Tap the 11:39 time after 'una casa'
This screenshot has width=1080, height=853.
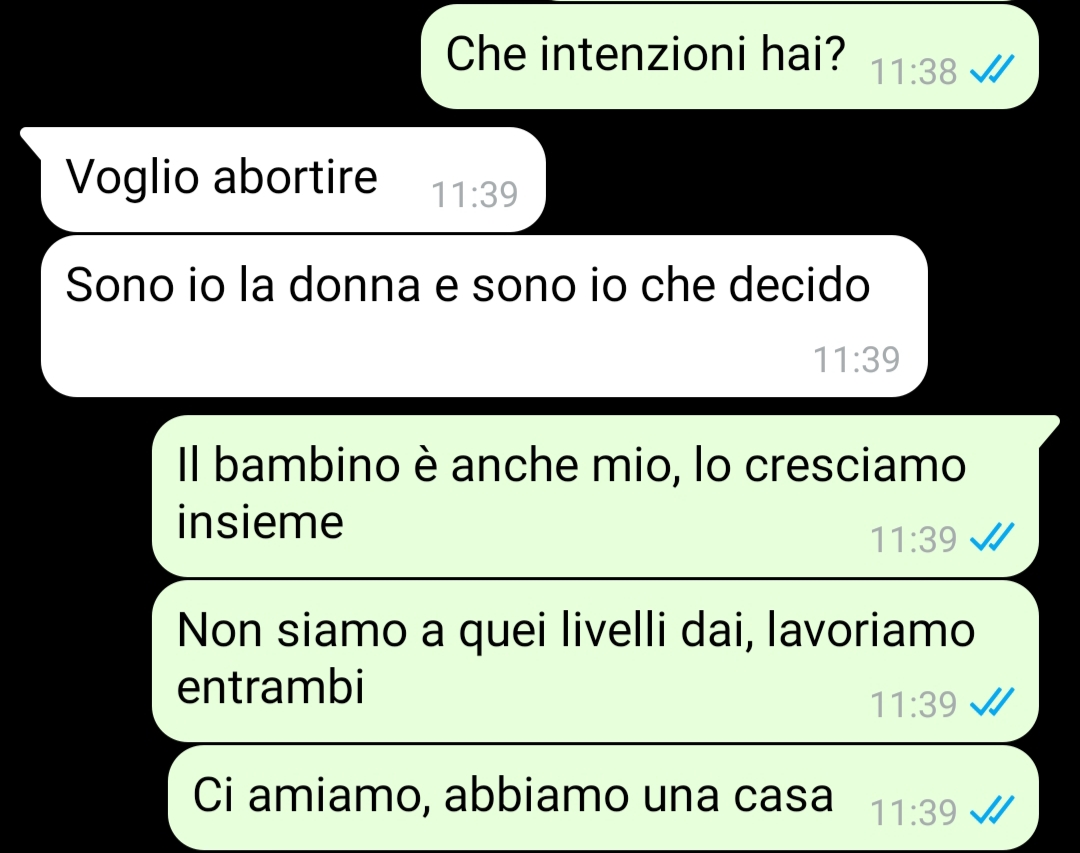913,812
